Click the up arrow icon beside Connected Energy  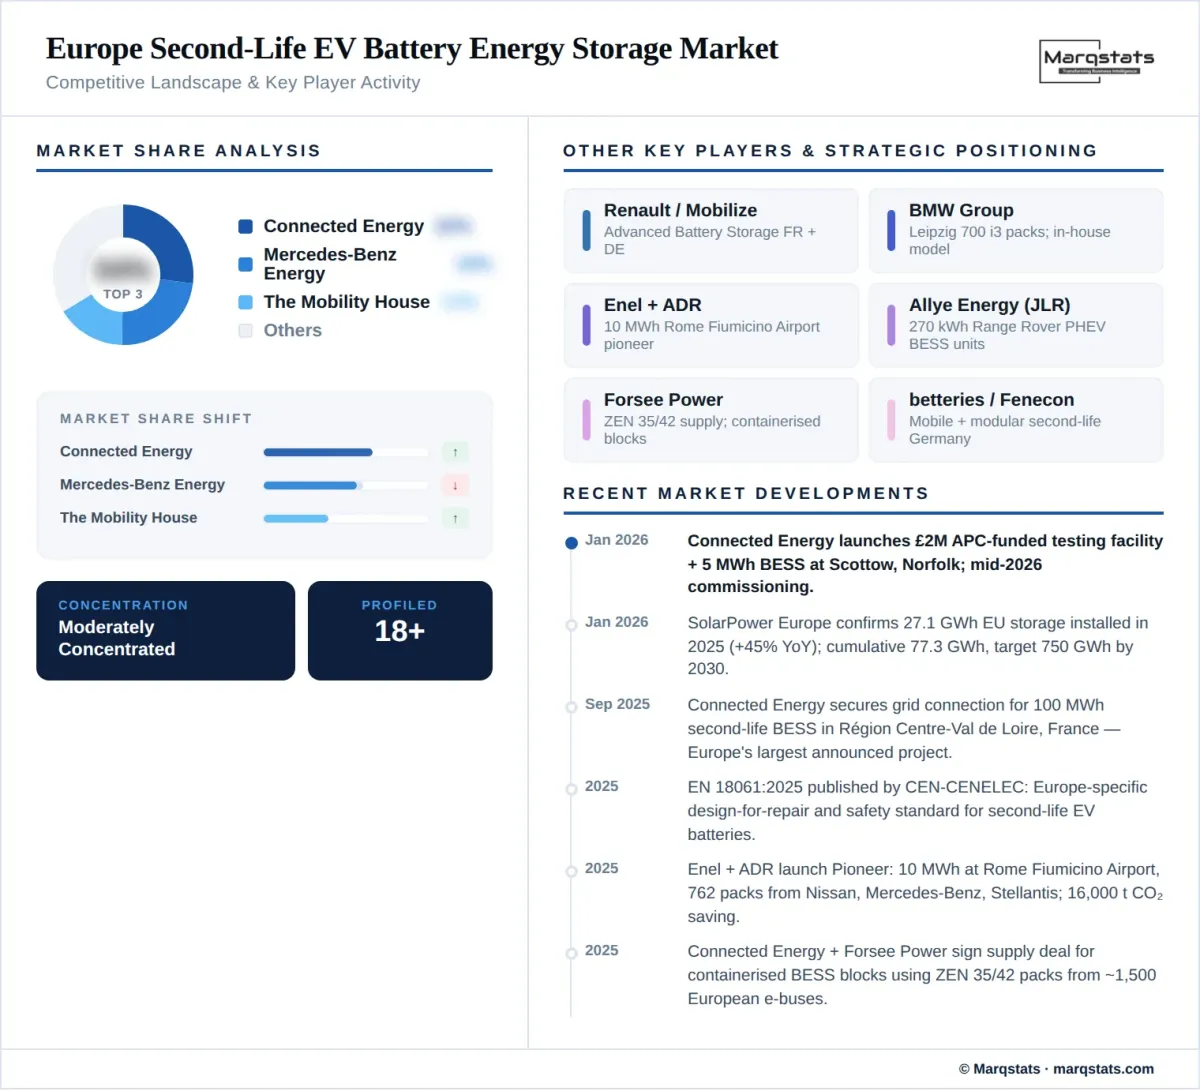click(455, 452)
